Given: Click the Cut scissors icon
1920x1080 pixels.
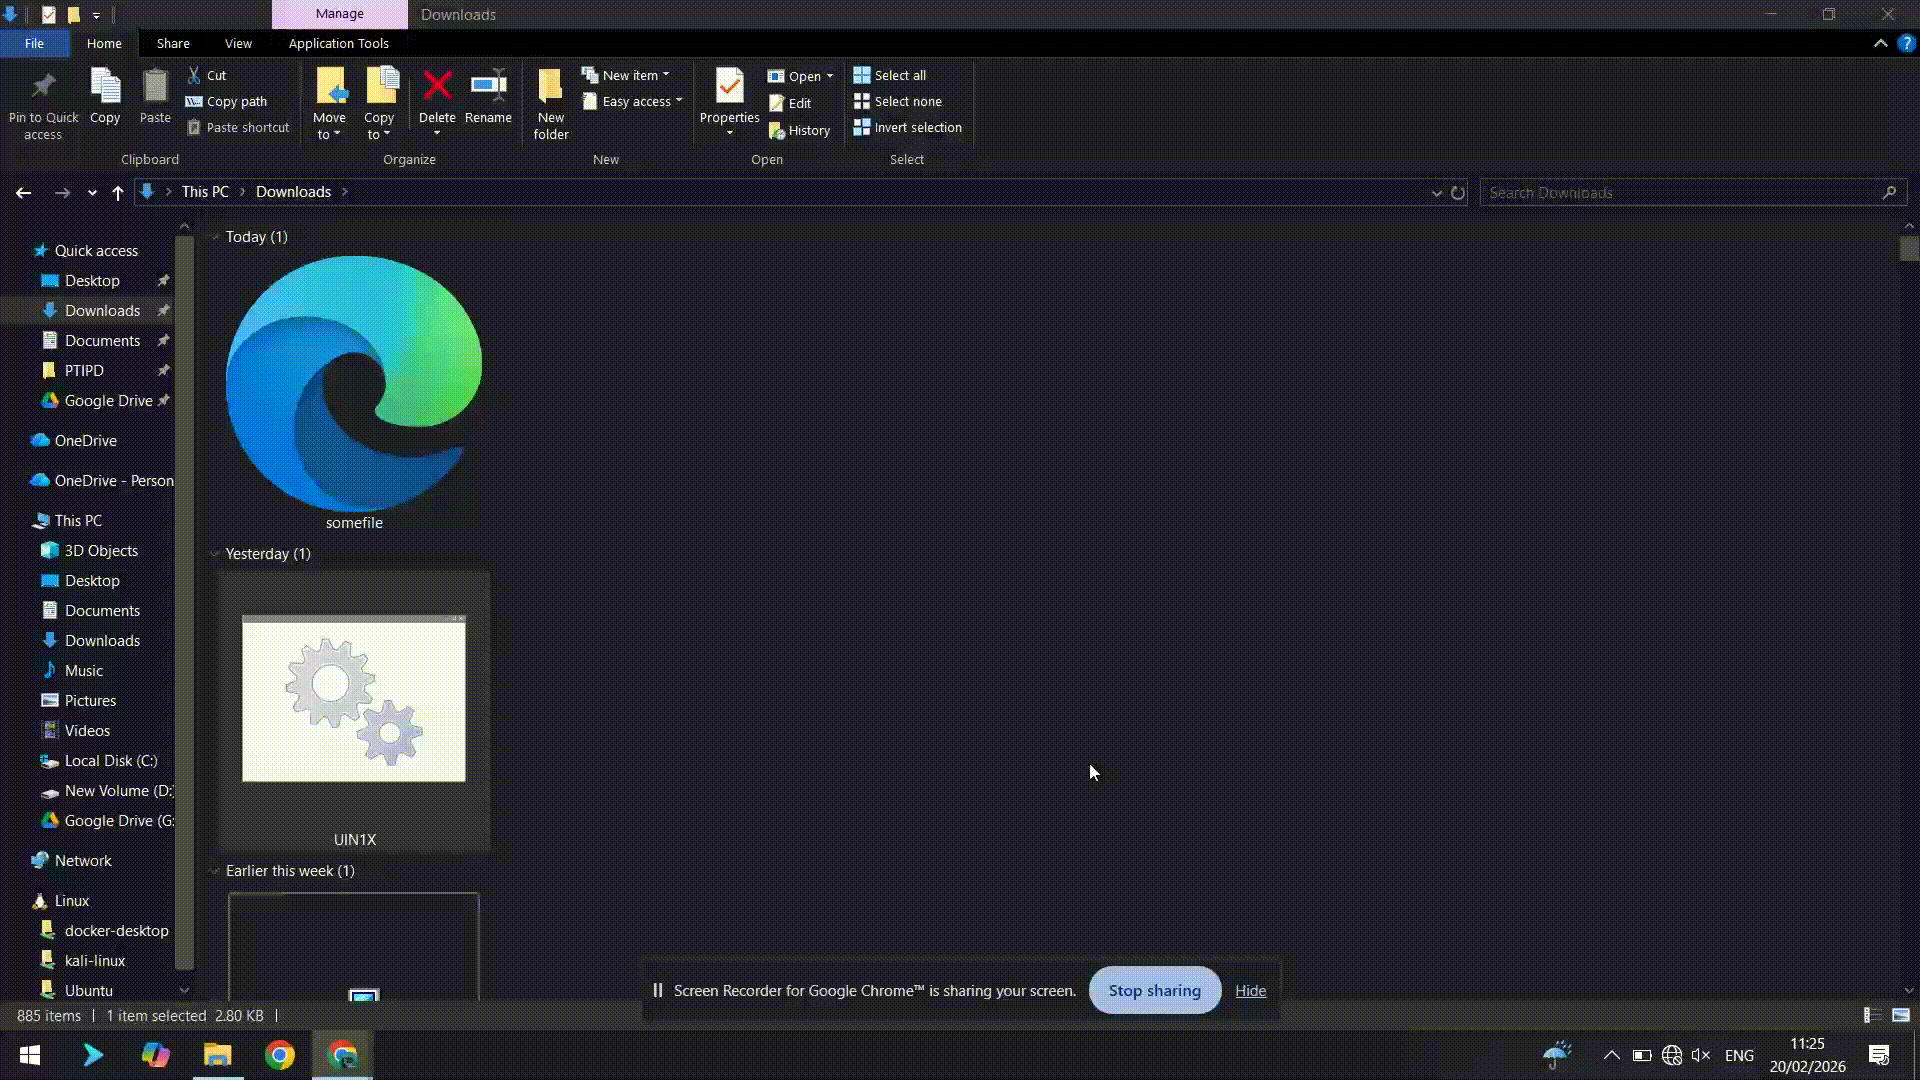Looking at the screenshot, I should (194, 75).
